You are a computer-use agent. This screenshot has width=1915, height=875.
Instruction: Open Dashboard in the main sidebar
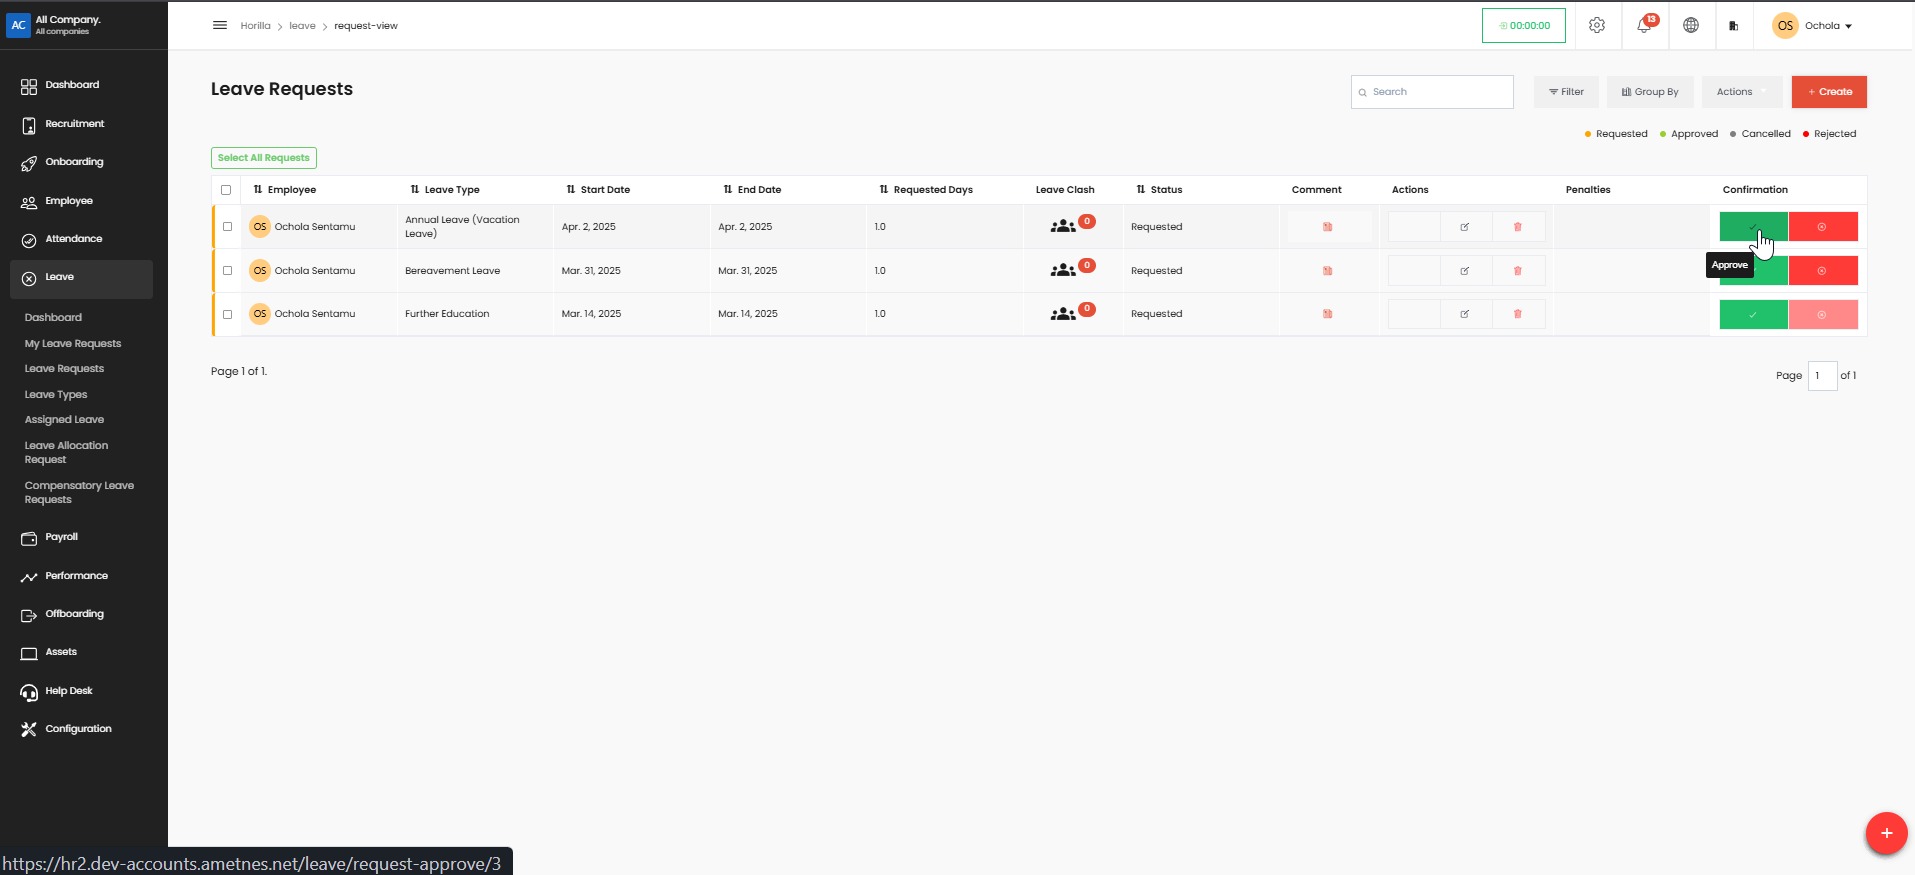(x=72, y=85)
